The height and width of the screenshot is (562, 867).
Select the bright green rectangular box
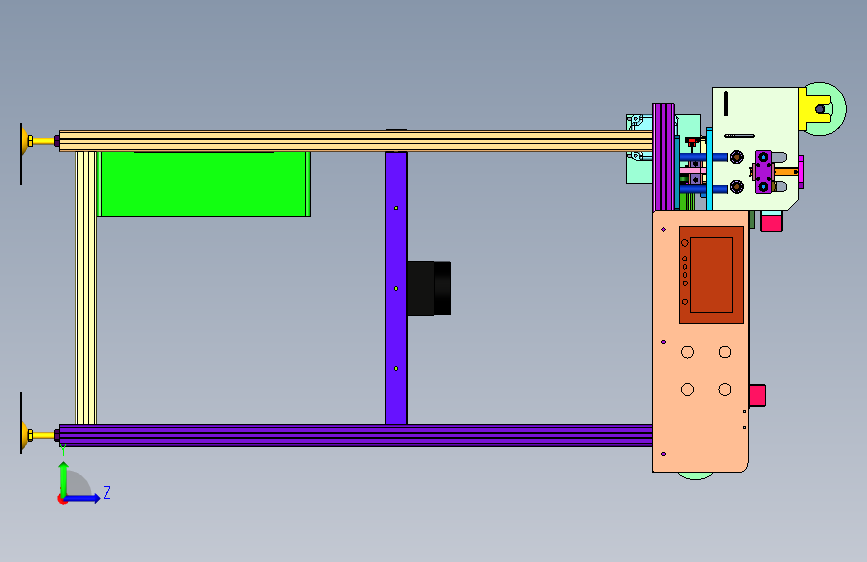[204, 184]
